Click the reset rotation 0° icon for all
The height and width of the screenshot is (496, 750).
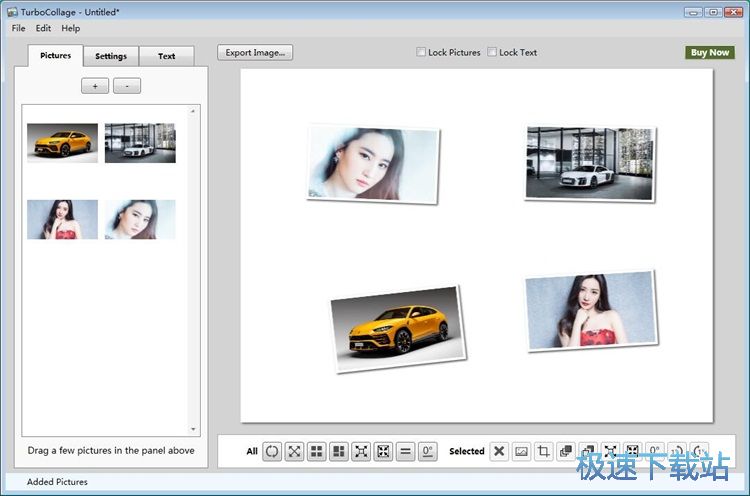click(428, 451)
